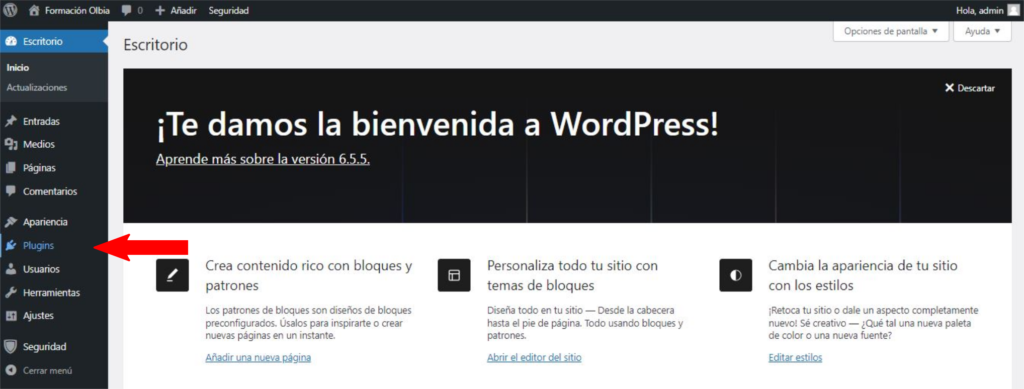Click the Comentarios speech bubble icon
The height and width of the screenshot is (389, 1024).
tap(10, 191)
